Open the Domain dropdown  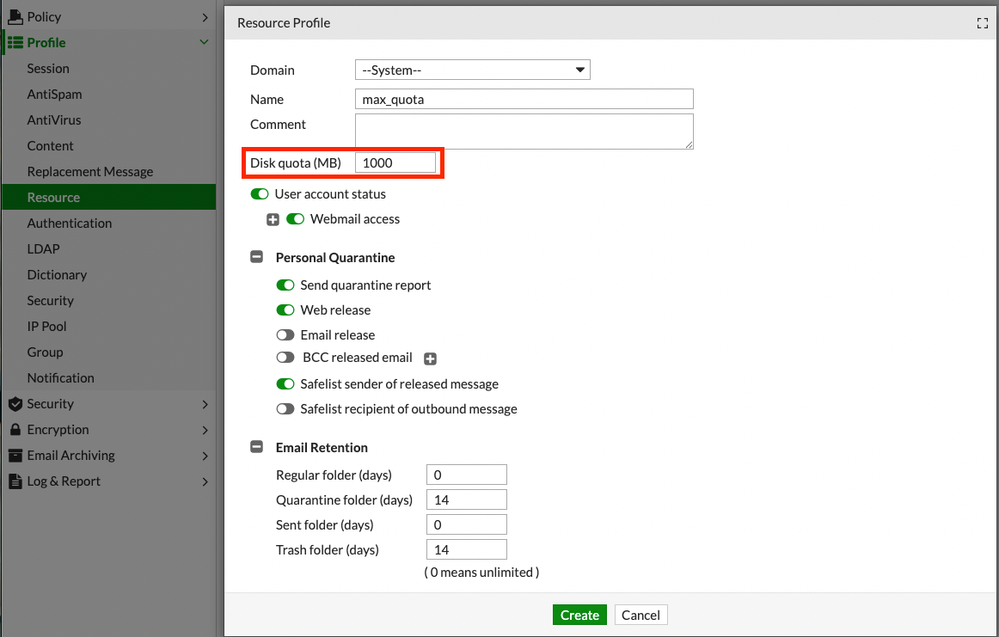point(473,70)
